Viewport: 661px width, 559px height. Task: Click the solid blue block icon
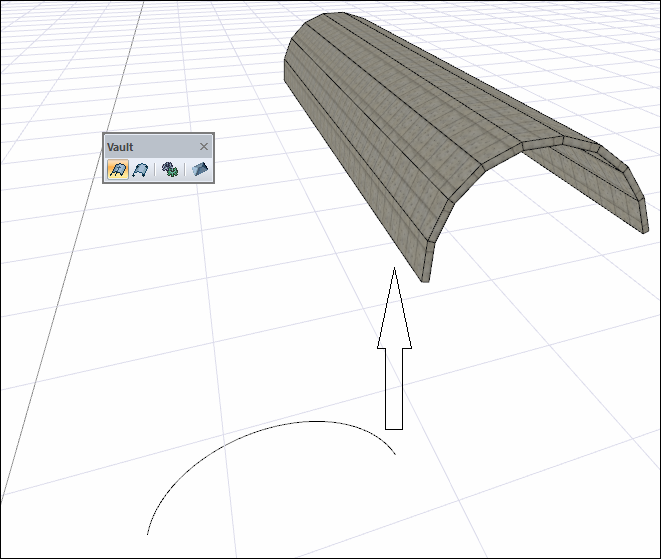(x=200, y=171)
